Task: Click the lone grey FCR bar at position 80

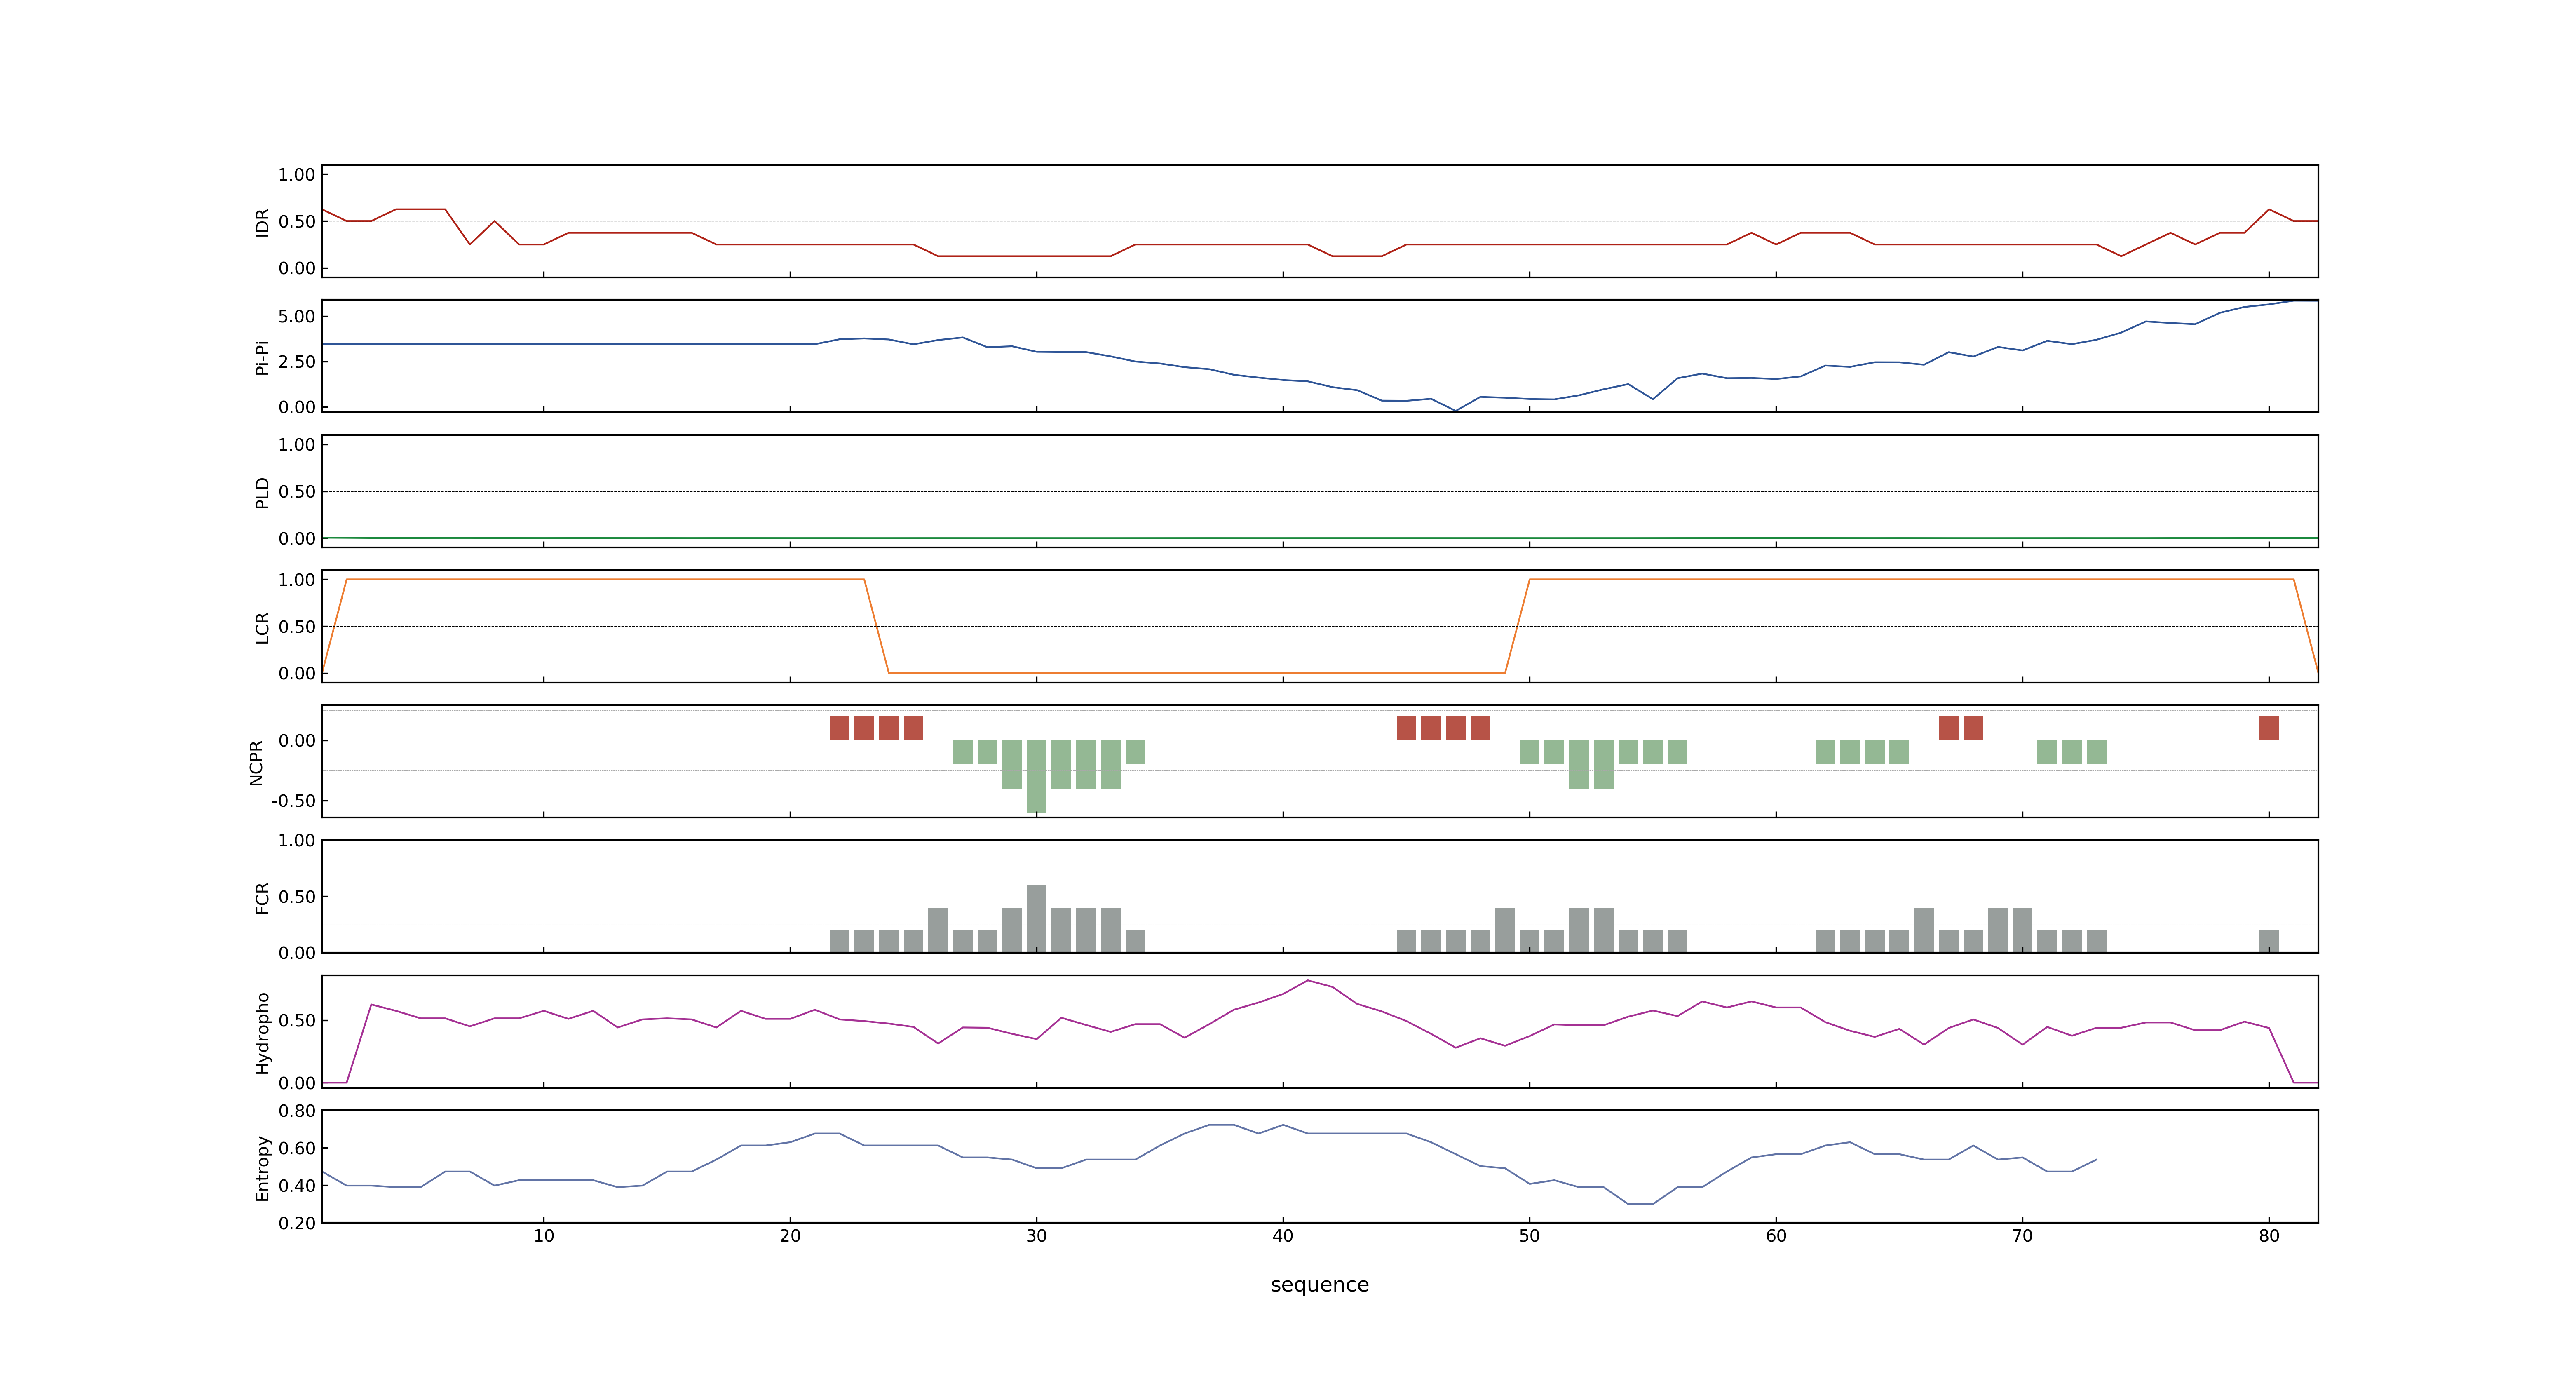Action: pos(2269,941)
